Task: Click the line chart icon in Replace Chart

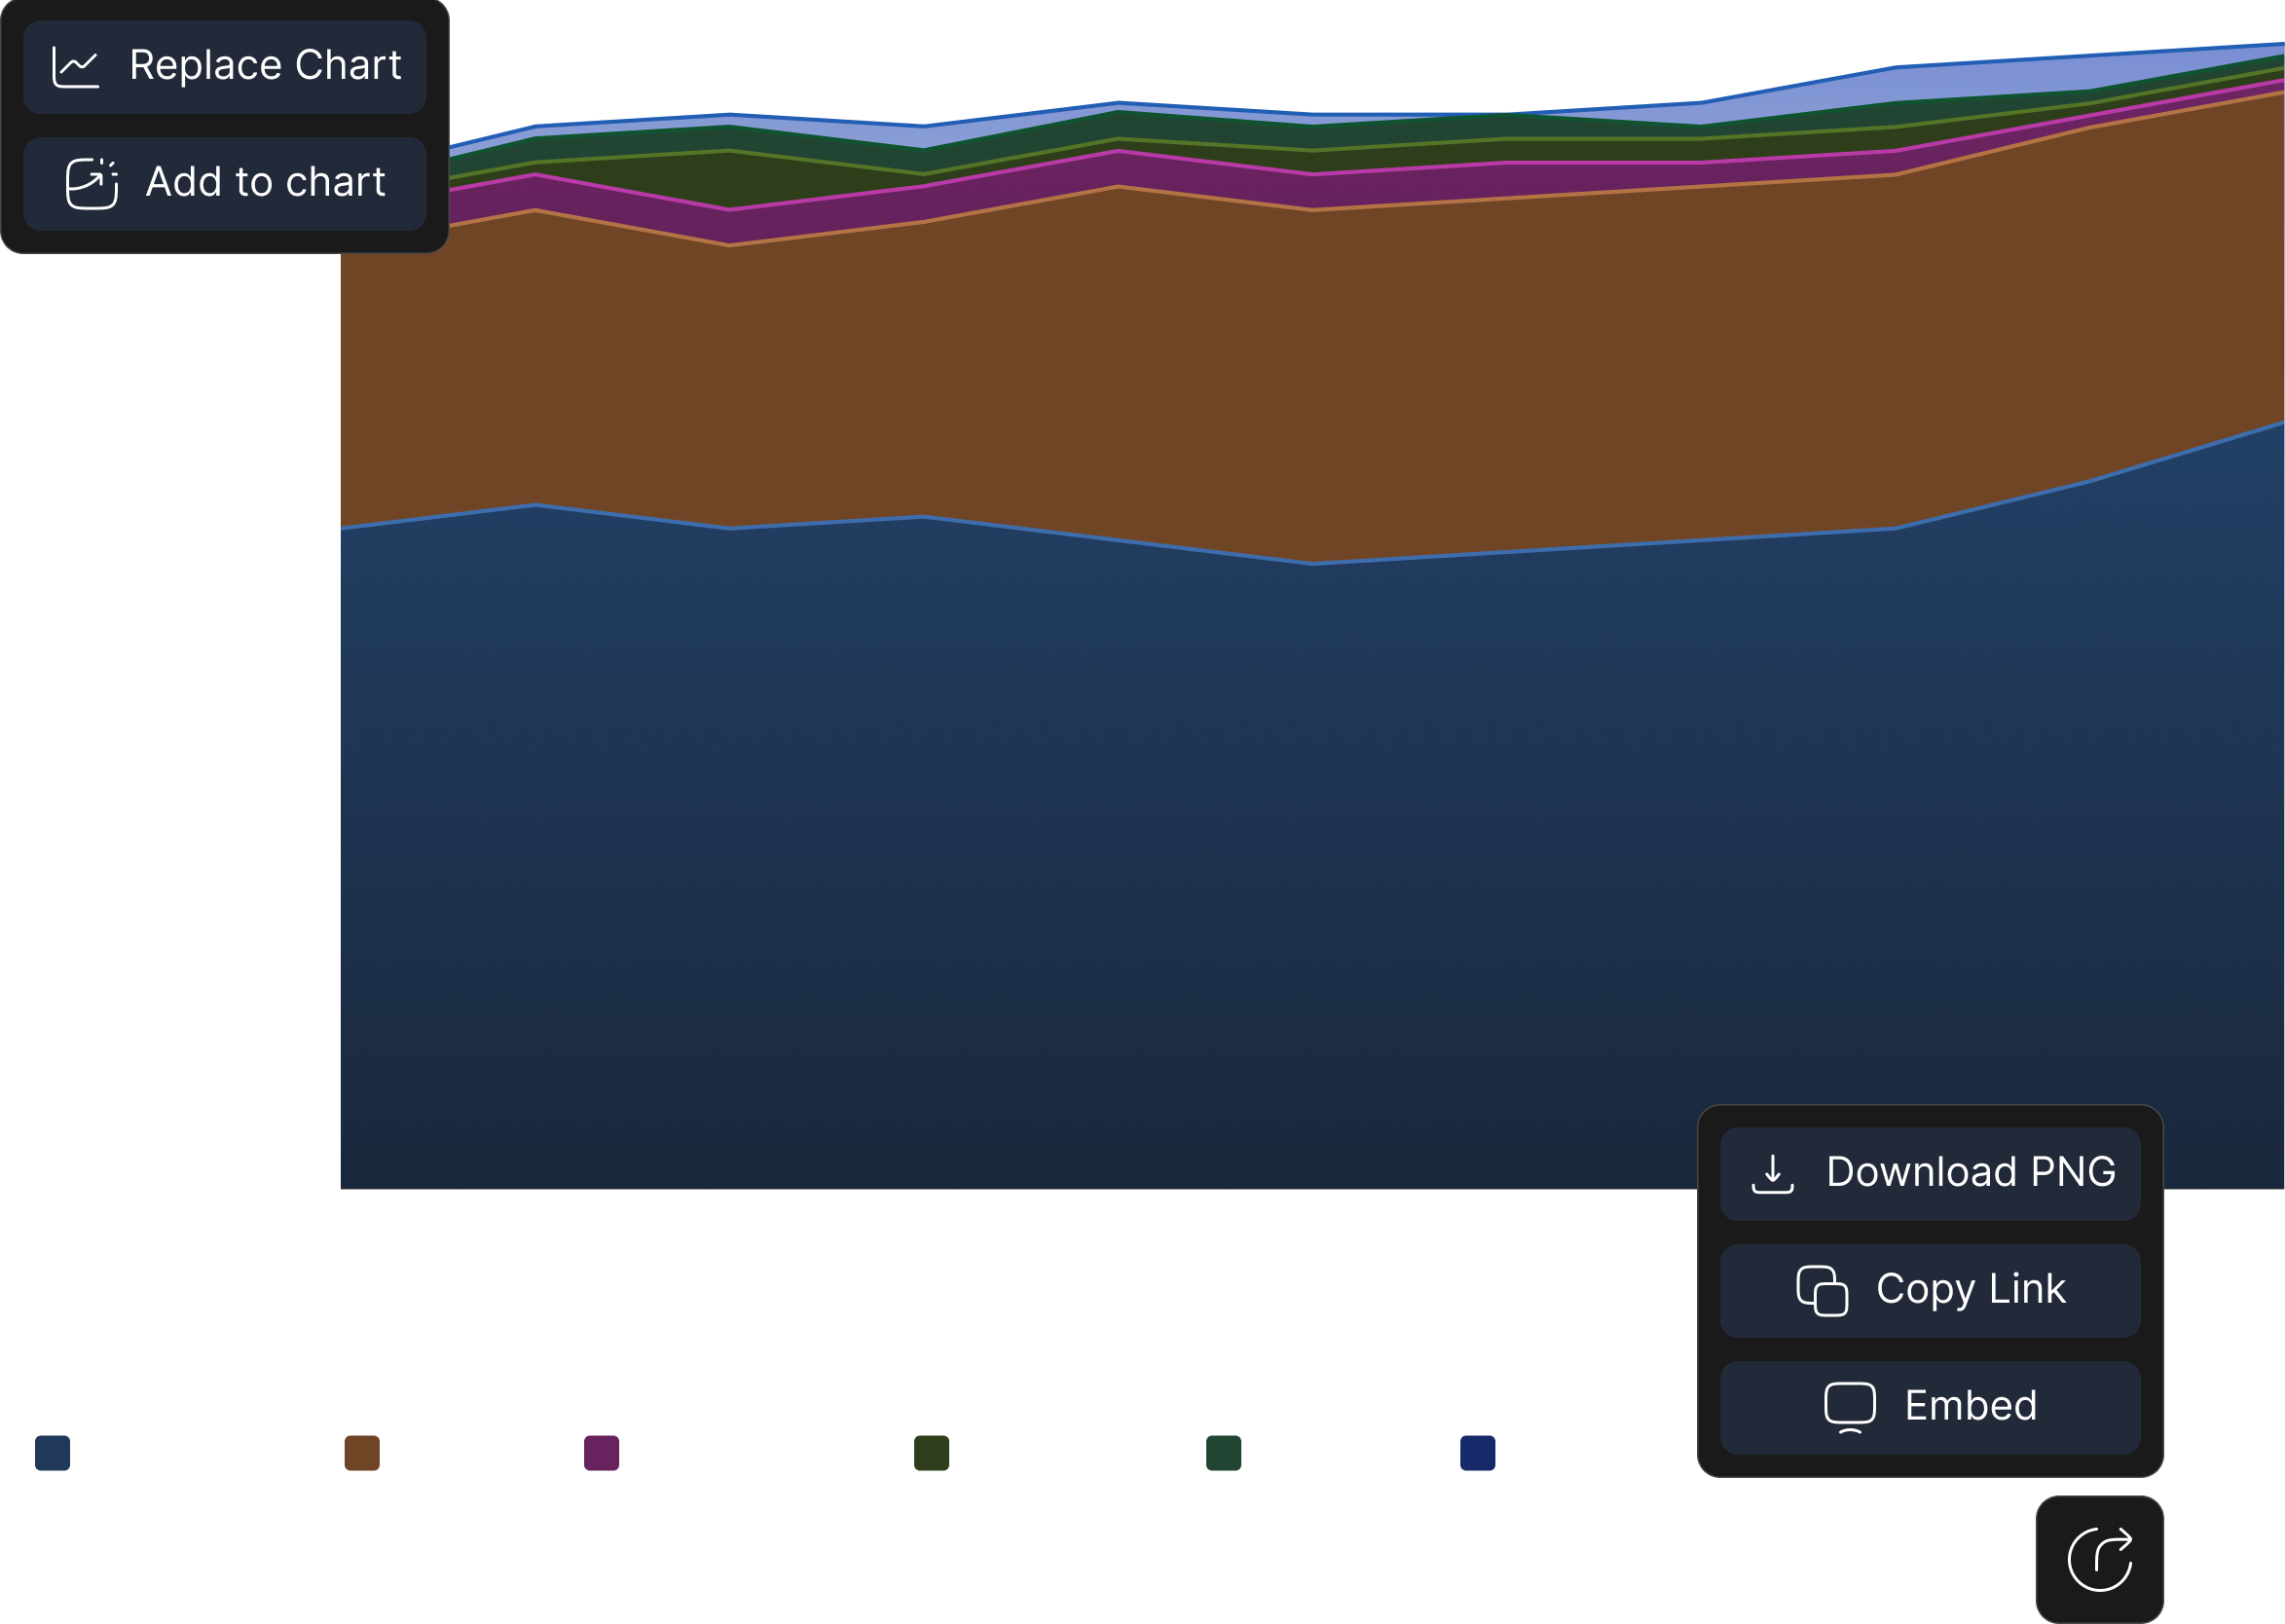Action: 76,67
